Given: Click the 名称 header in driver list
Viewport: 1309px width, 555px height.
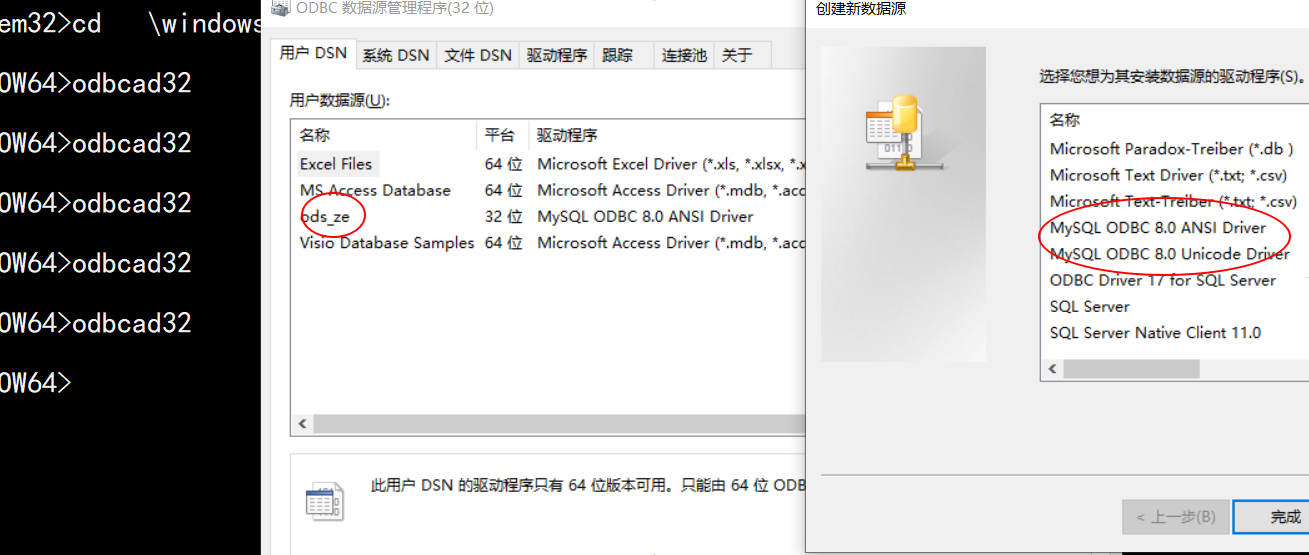Looking at the screenshot, I should (x=1065, y=120).
